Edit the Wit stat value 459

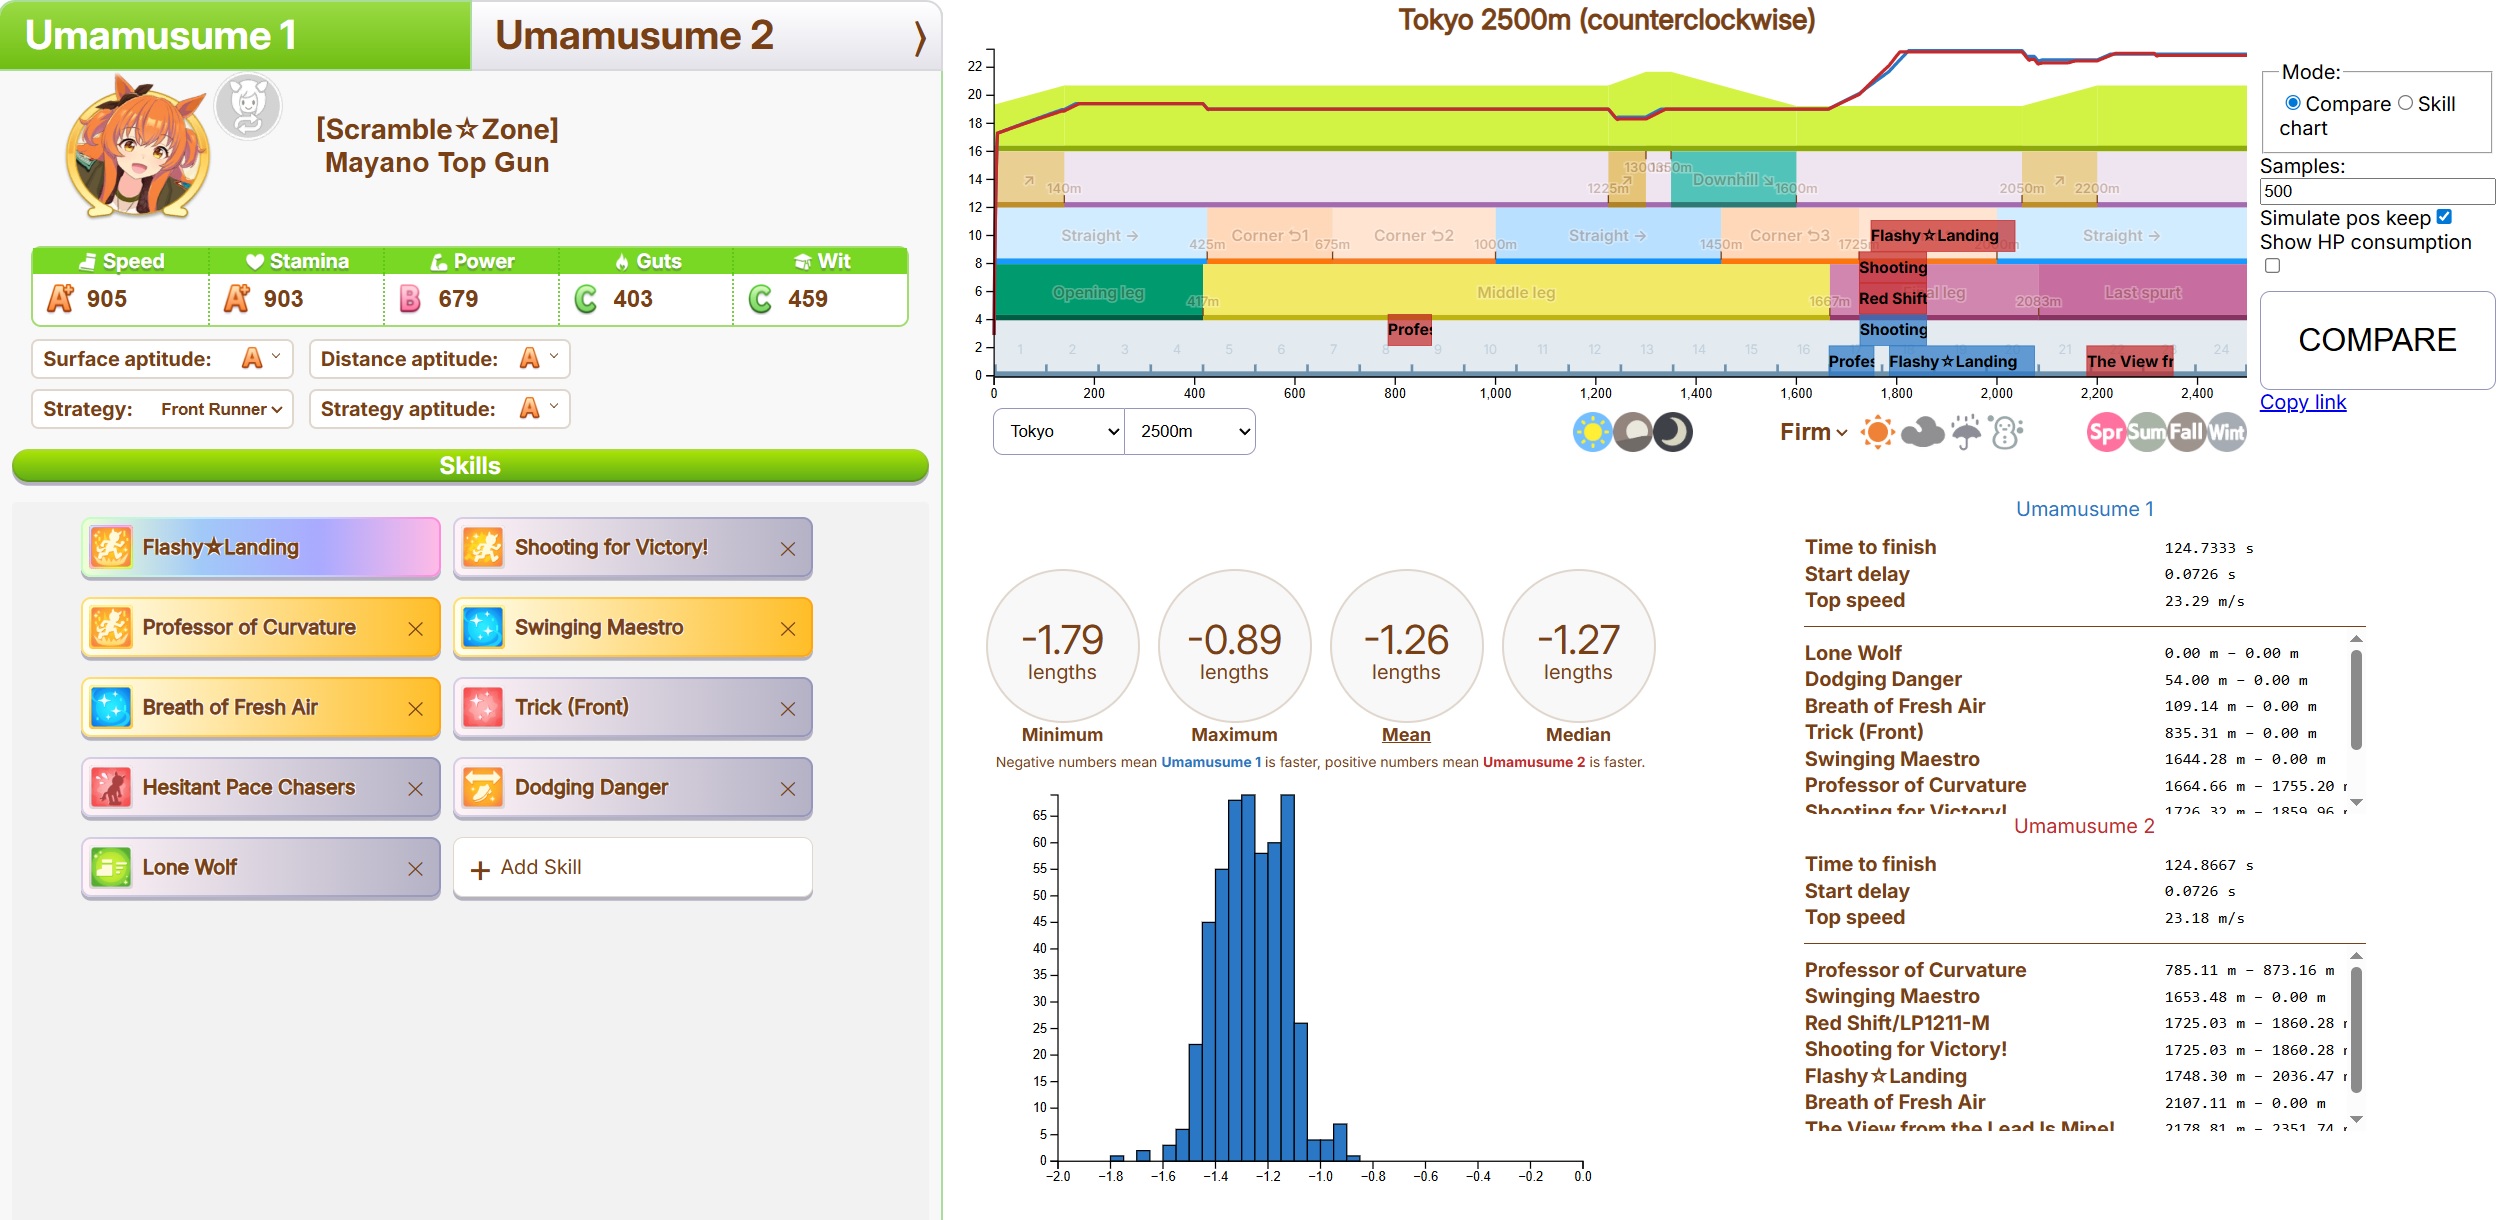pos(808,299)
